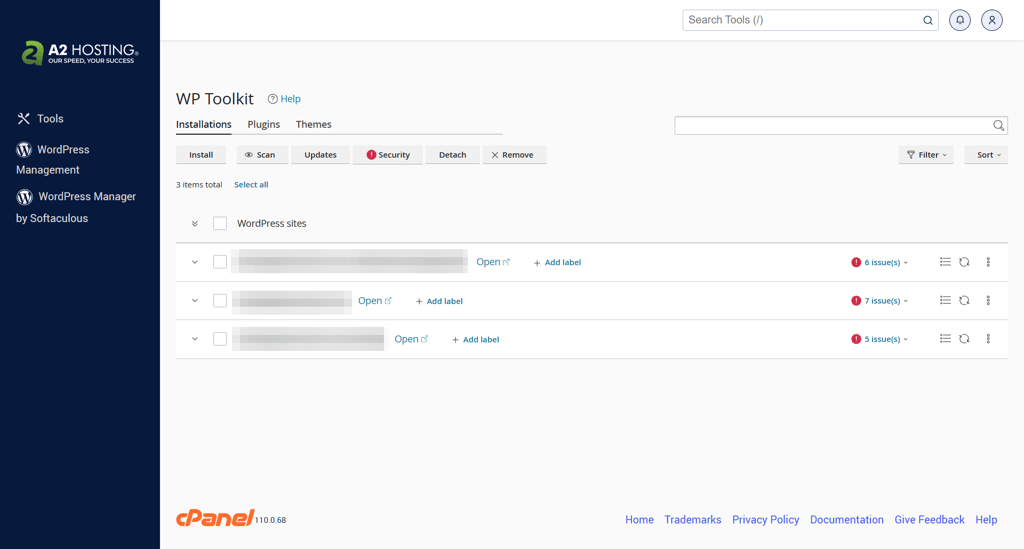Screen dimensions: 1024x549
Task: Click the Help link in footer
Action: [986, 520]
